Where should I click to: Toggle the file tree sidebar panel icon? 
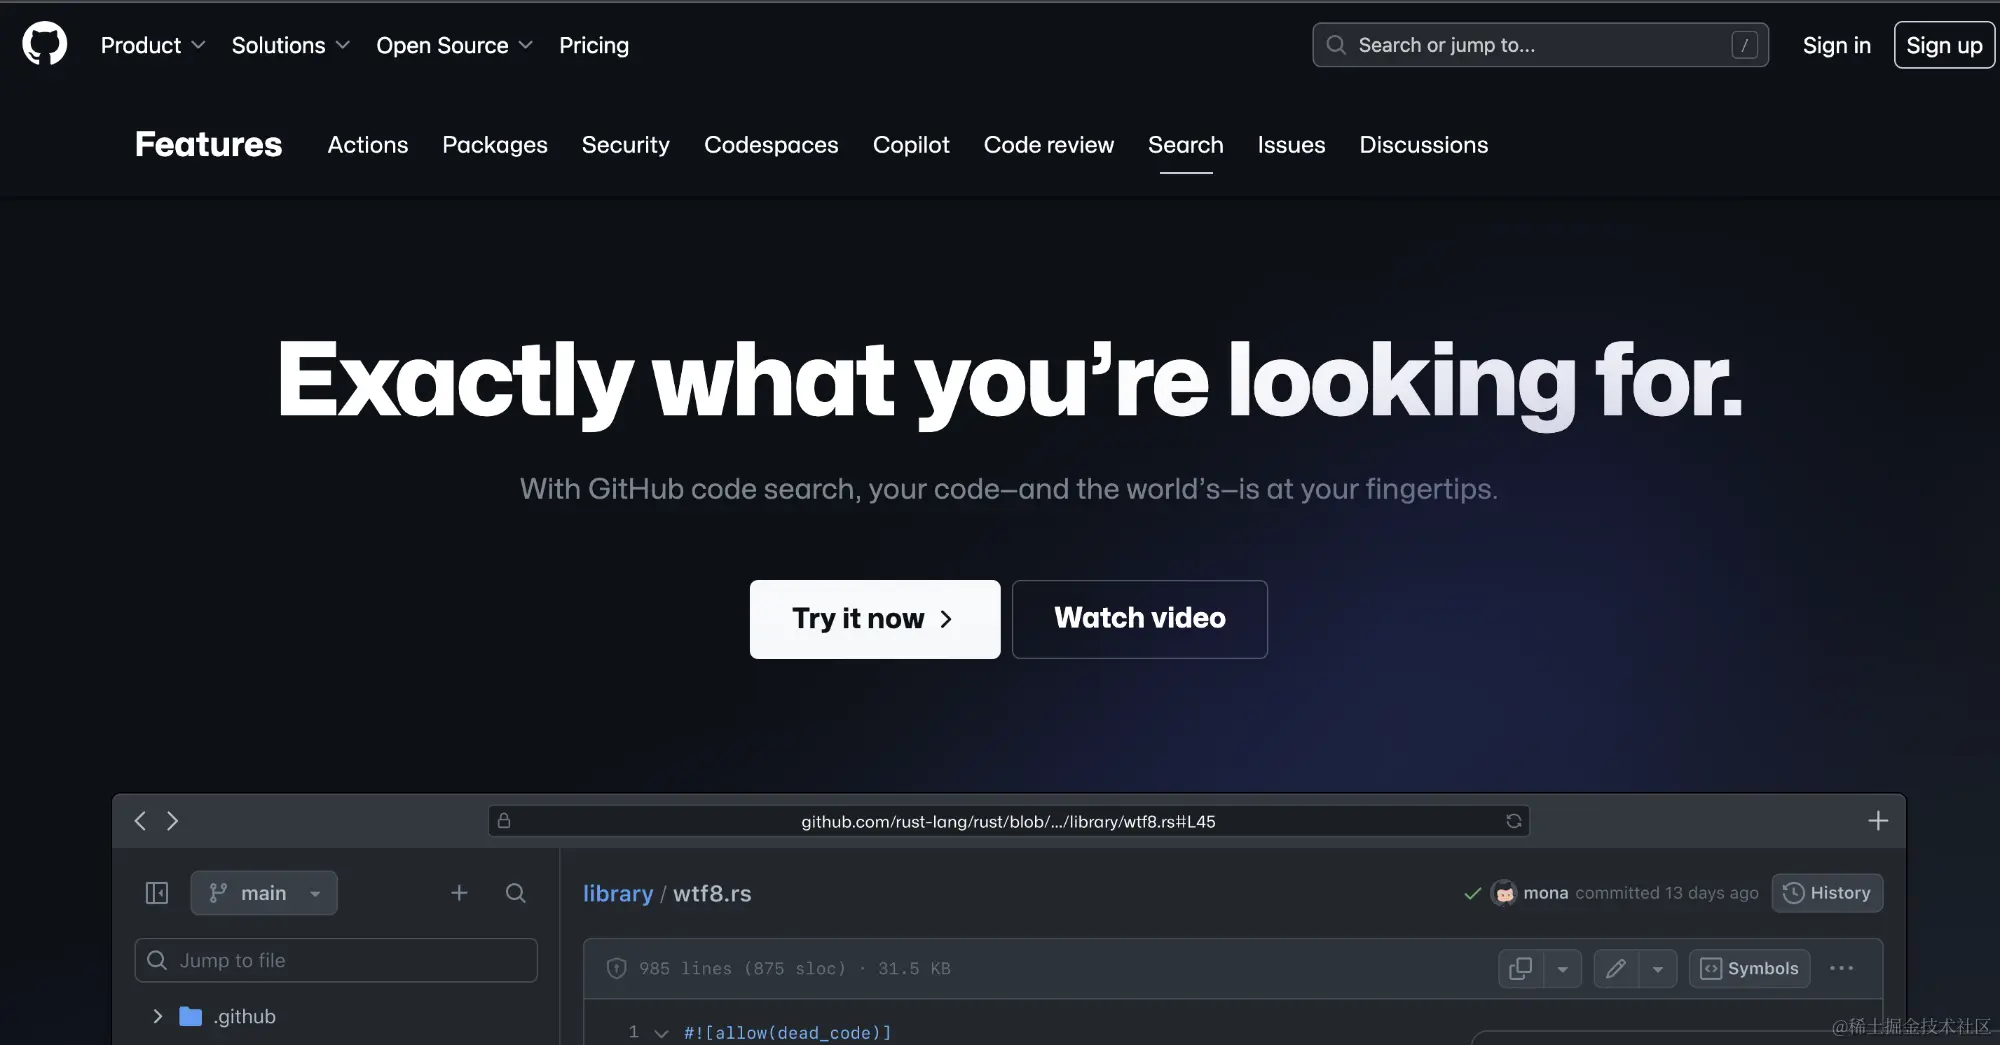click(x=157, y=893)
